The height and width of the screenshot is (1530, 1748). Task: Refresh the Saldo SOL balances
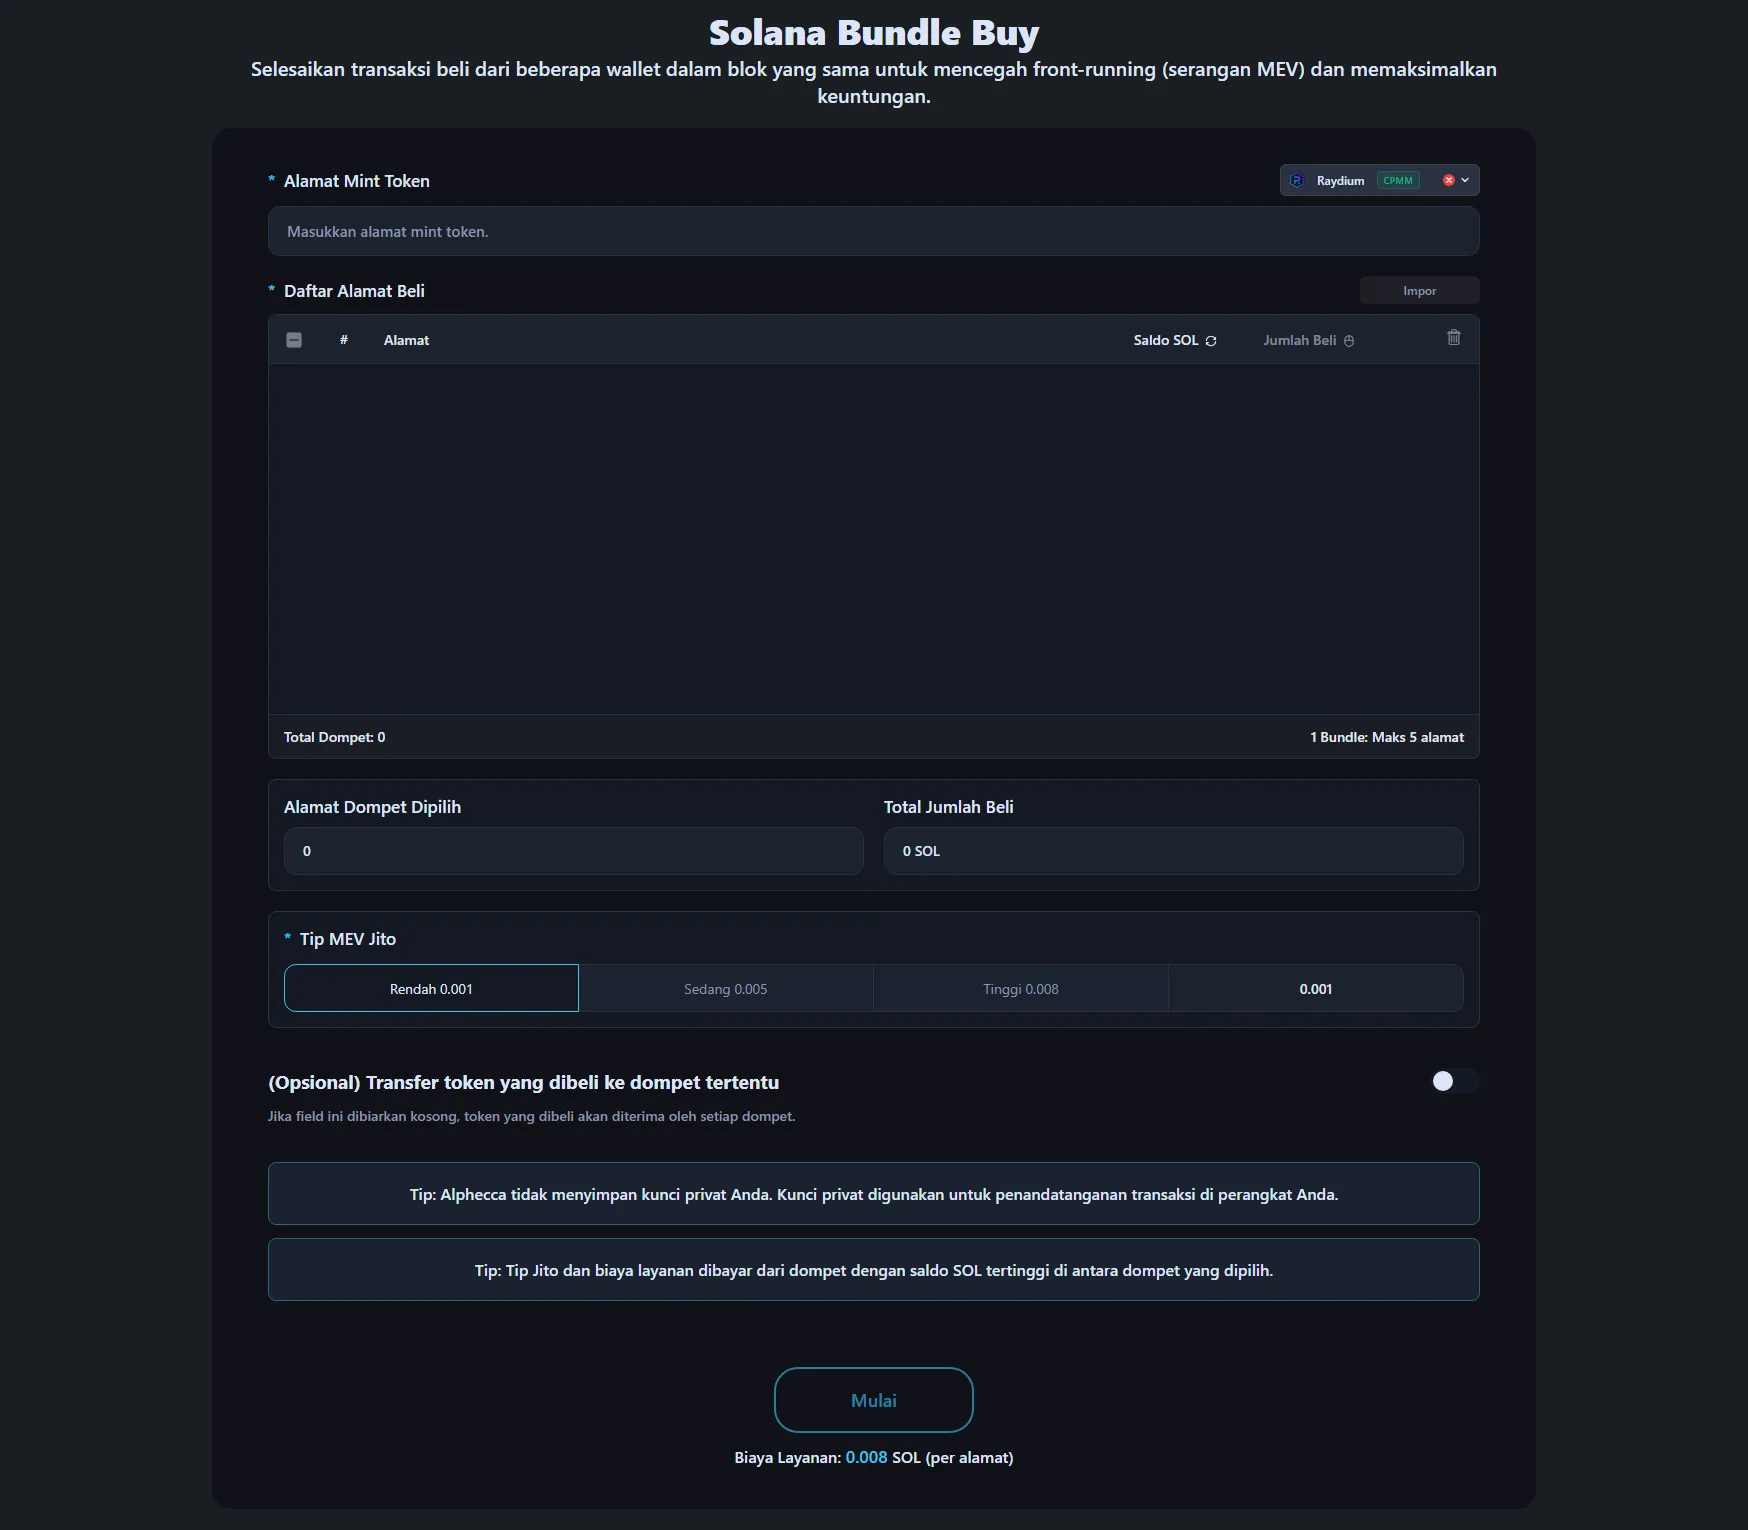[x=1211, y=341]
